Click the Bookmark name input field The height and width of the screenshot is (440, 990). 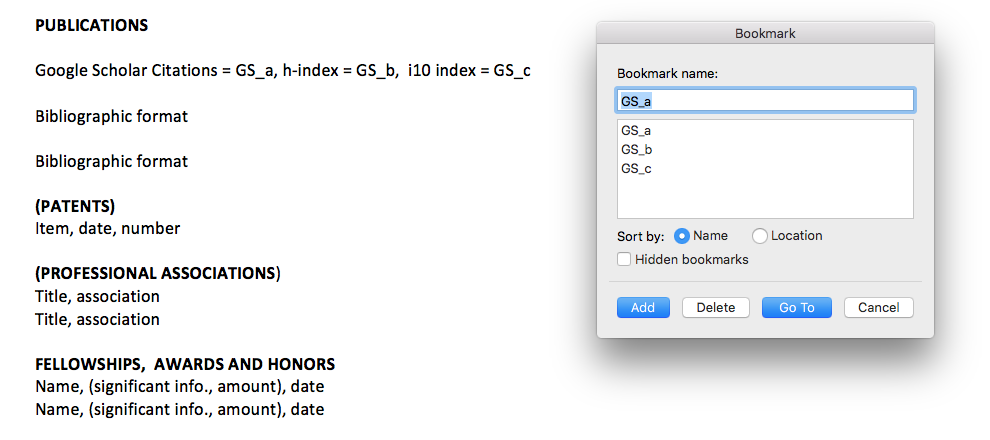coord(765,100)
